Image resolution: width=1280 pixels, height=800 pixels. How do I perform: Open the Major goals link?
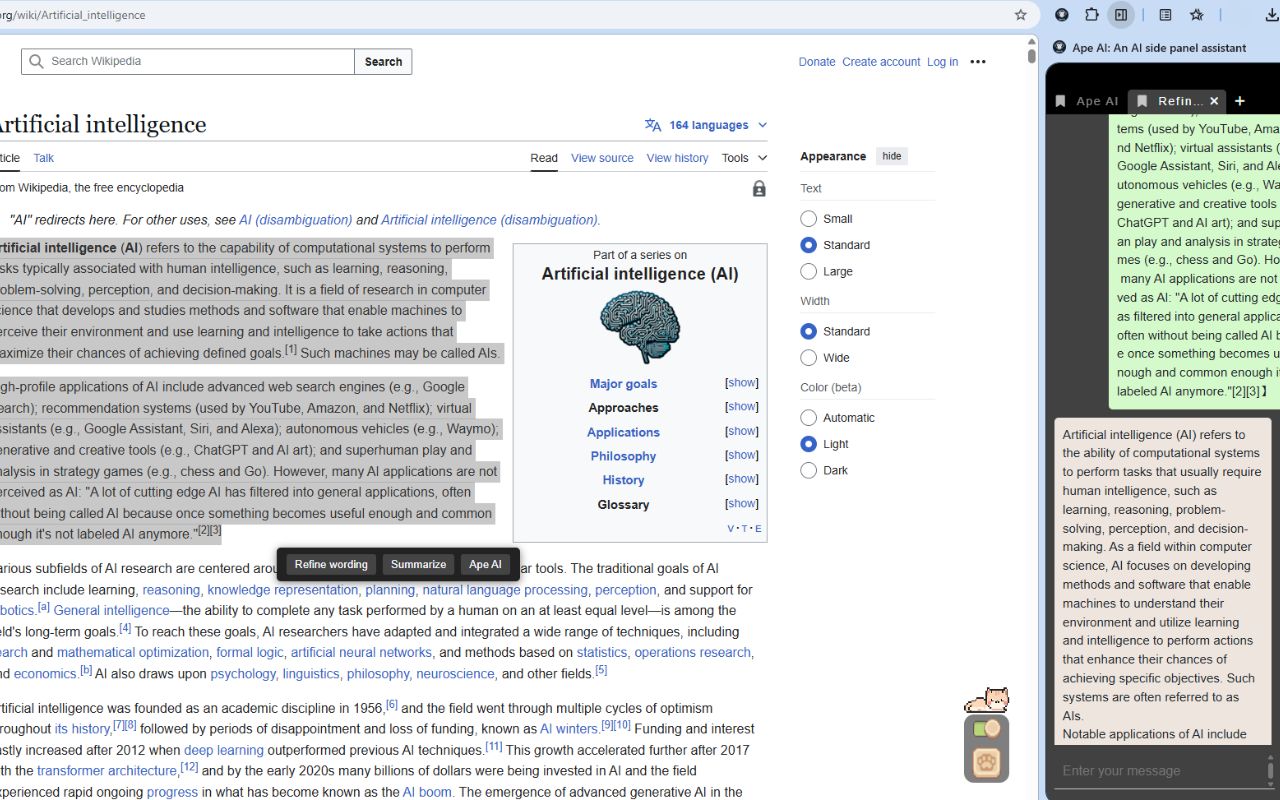(623, 384)
